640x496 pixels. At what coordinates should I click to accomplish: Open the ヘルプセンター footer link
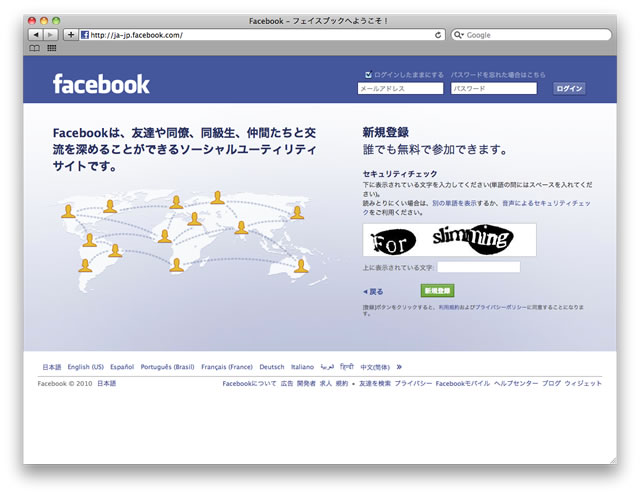pyautogui.click(x=516, y=383)
